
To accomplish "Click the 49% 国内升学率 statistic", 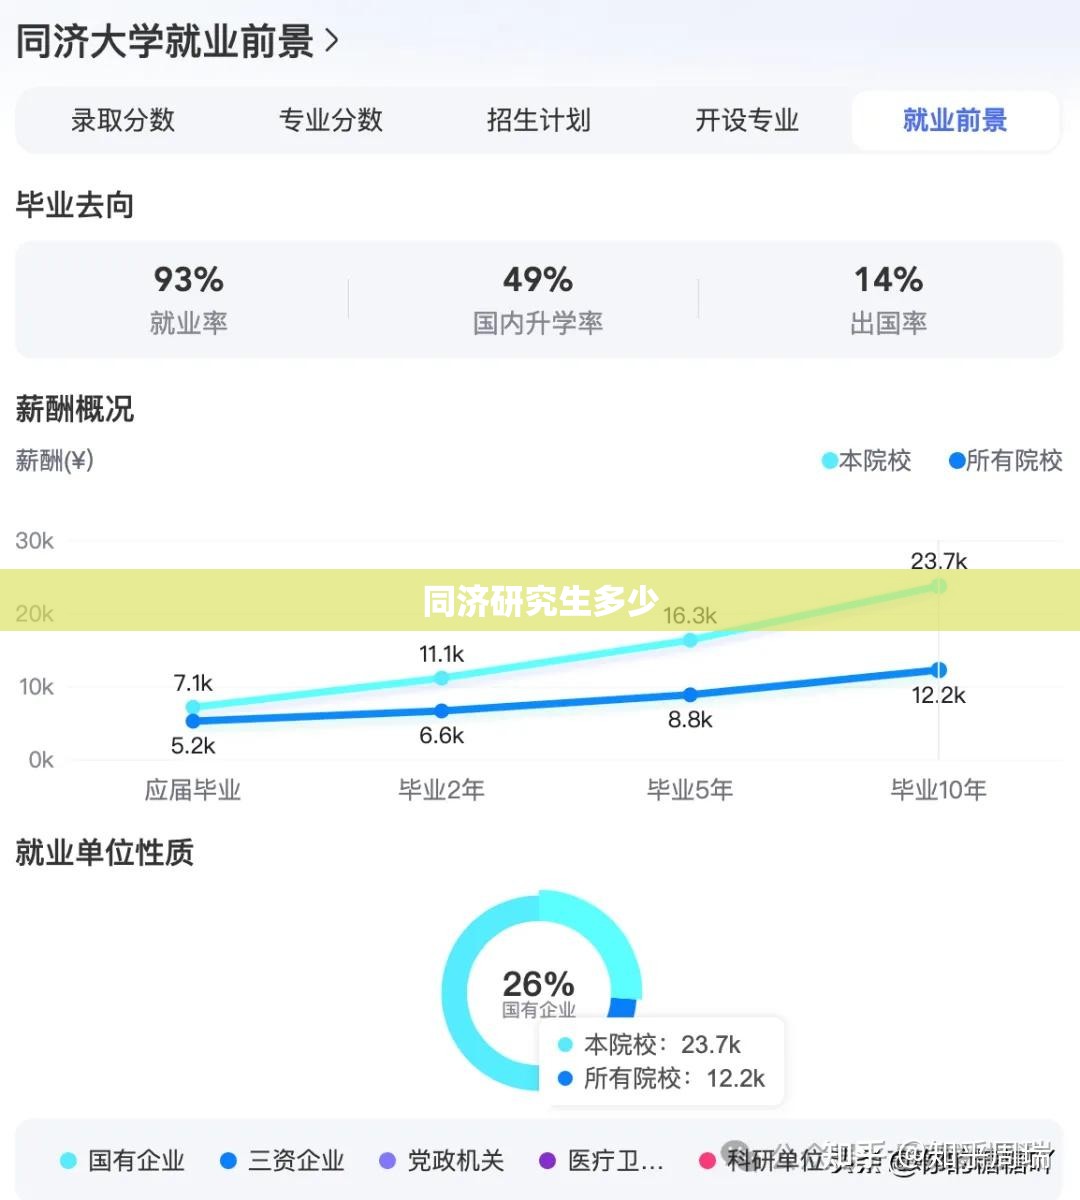I will (538, 299).
